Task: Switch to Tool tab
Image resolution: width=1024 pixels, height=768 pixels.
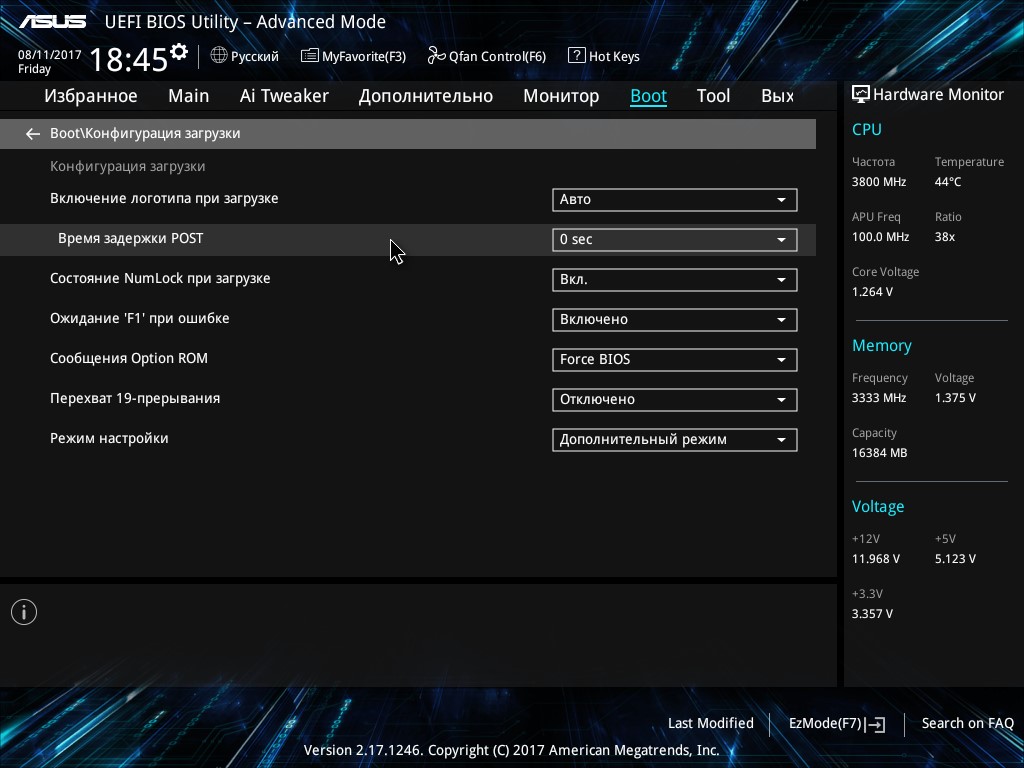Action: (x=713, y=96)
